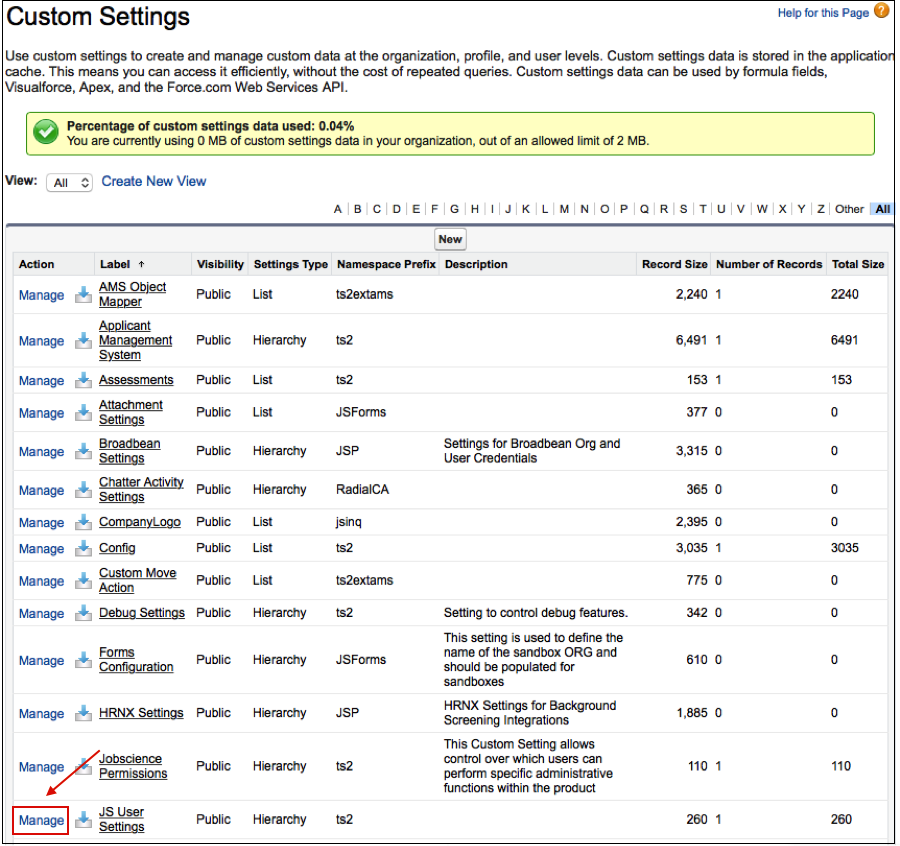
Task: Open Help for this Page link
Action: (x=823, y=13)
